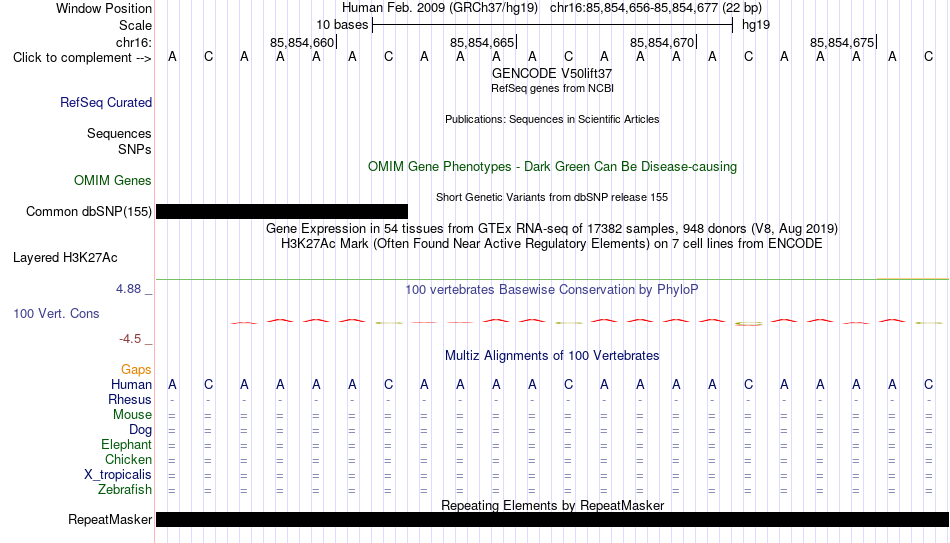Click the GTEx Gene Expression track title
Viewport: 950px width, 543px height.
(x=552, y=228)
